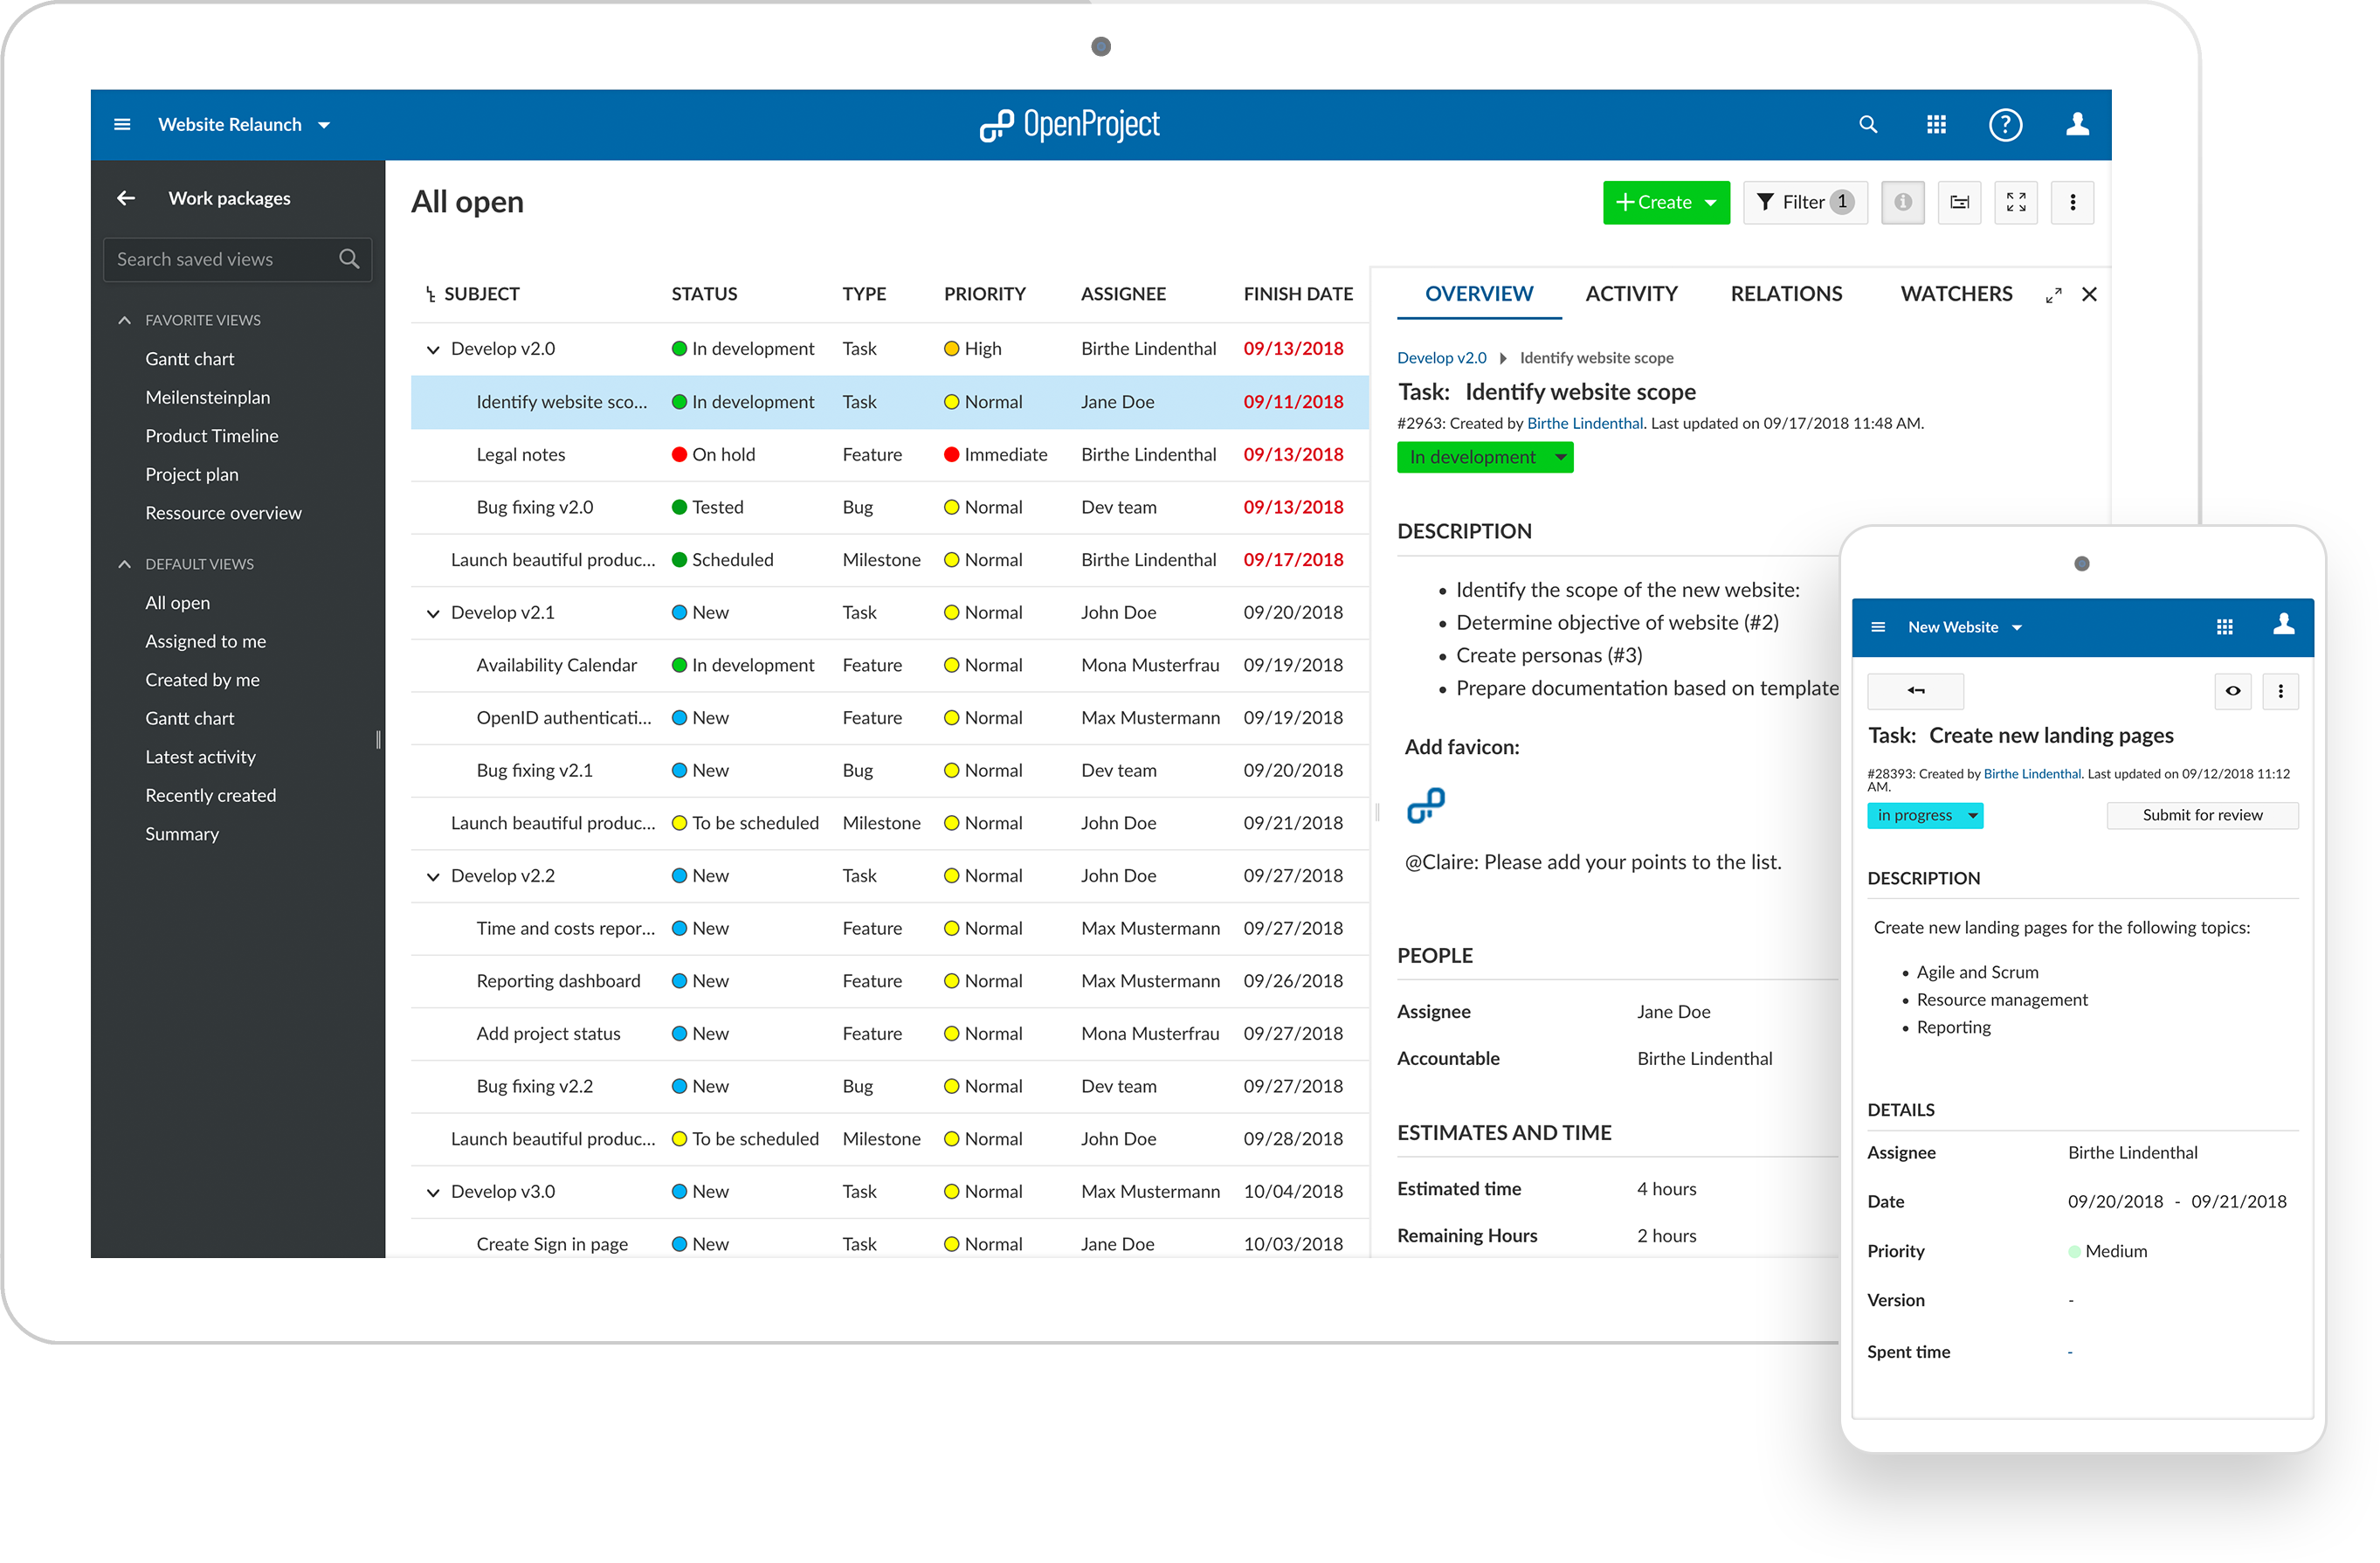This screenshot has width=2380, height=1563.
Task: Switch to the Activity tab in task panel
Action: tap(1631, 293)
